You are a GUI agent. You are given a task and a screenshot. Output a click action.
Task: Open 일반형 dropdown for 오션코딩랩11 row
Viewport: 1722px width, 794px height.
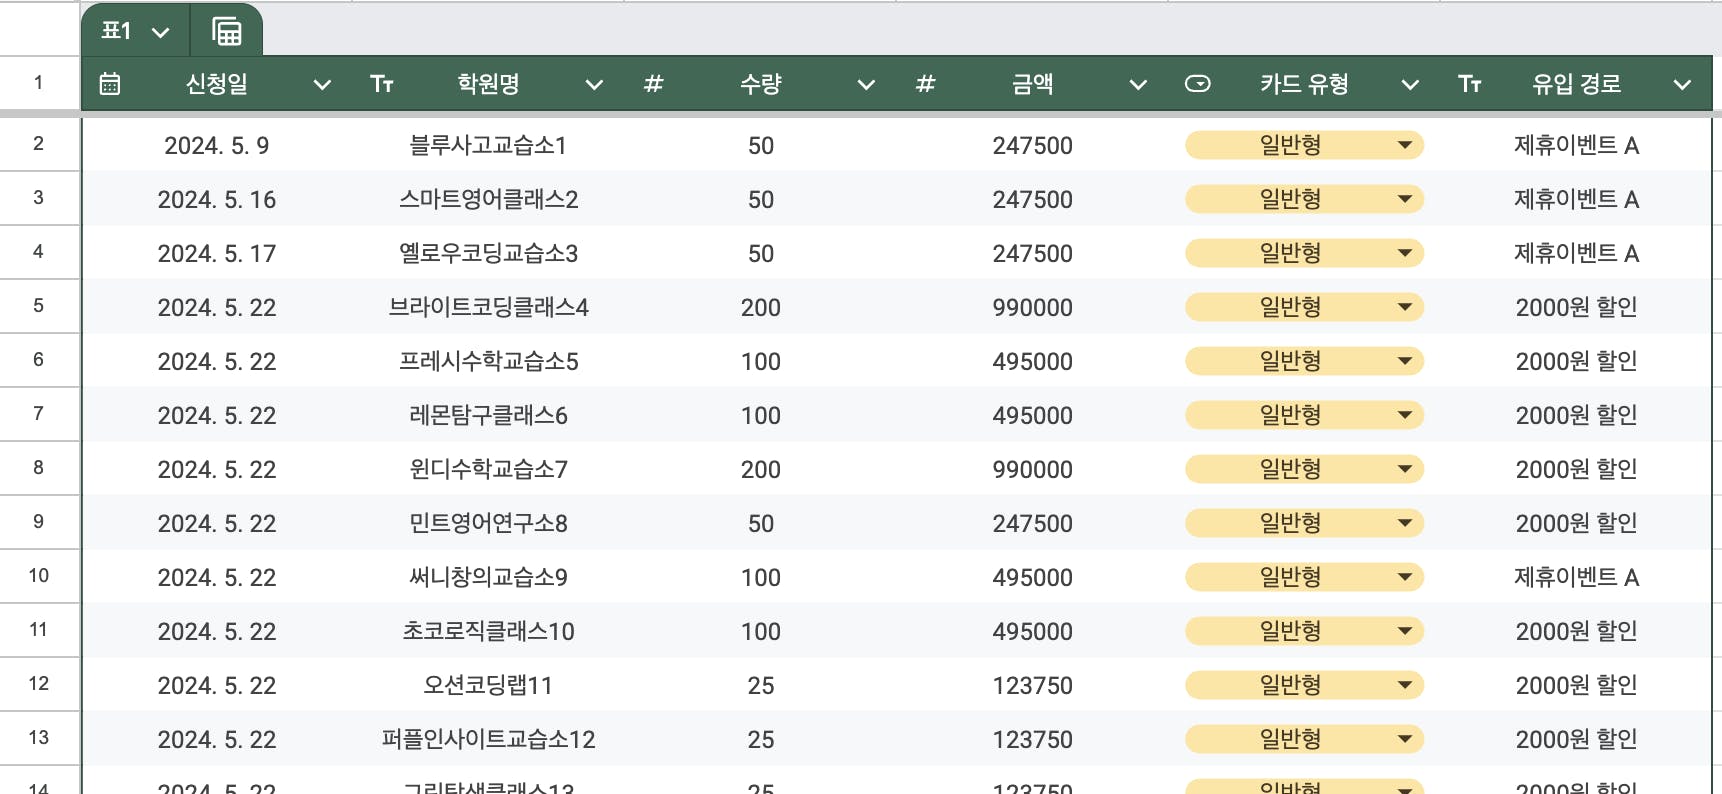point(1405,685)
